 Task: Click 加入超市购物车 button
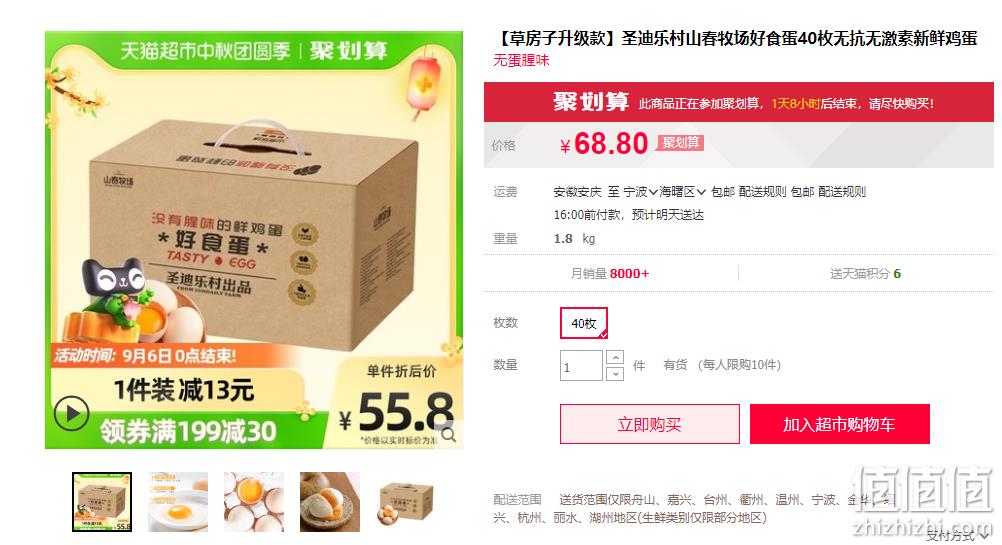(839, 424)
